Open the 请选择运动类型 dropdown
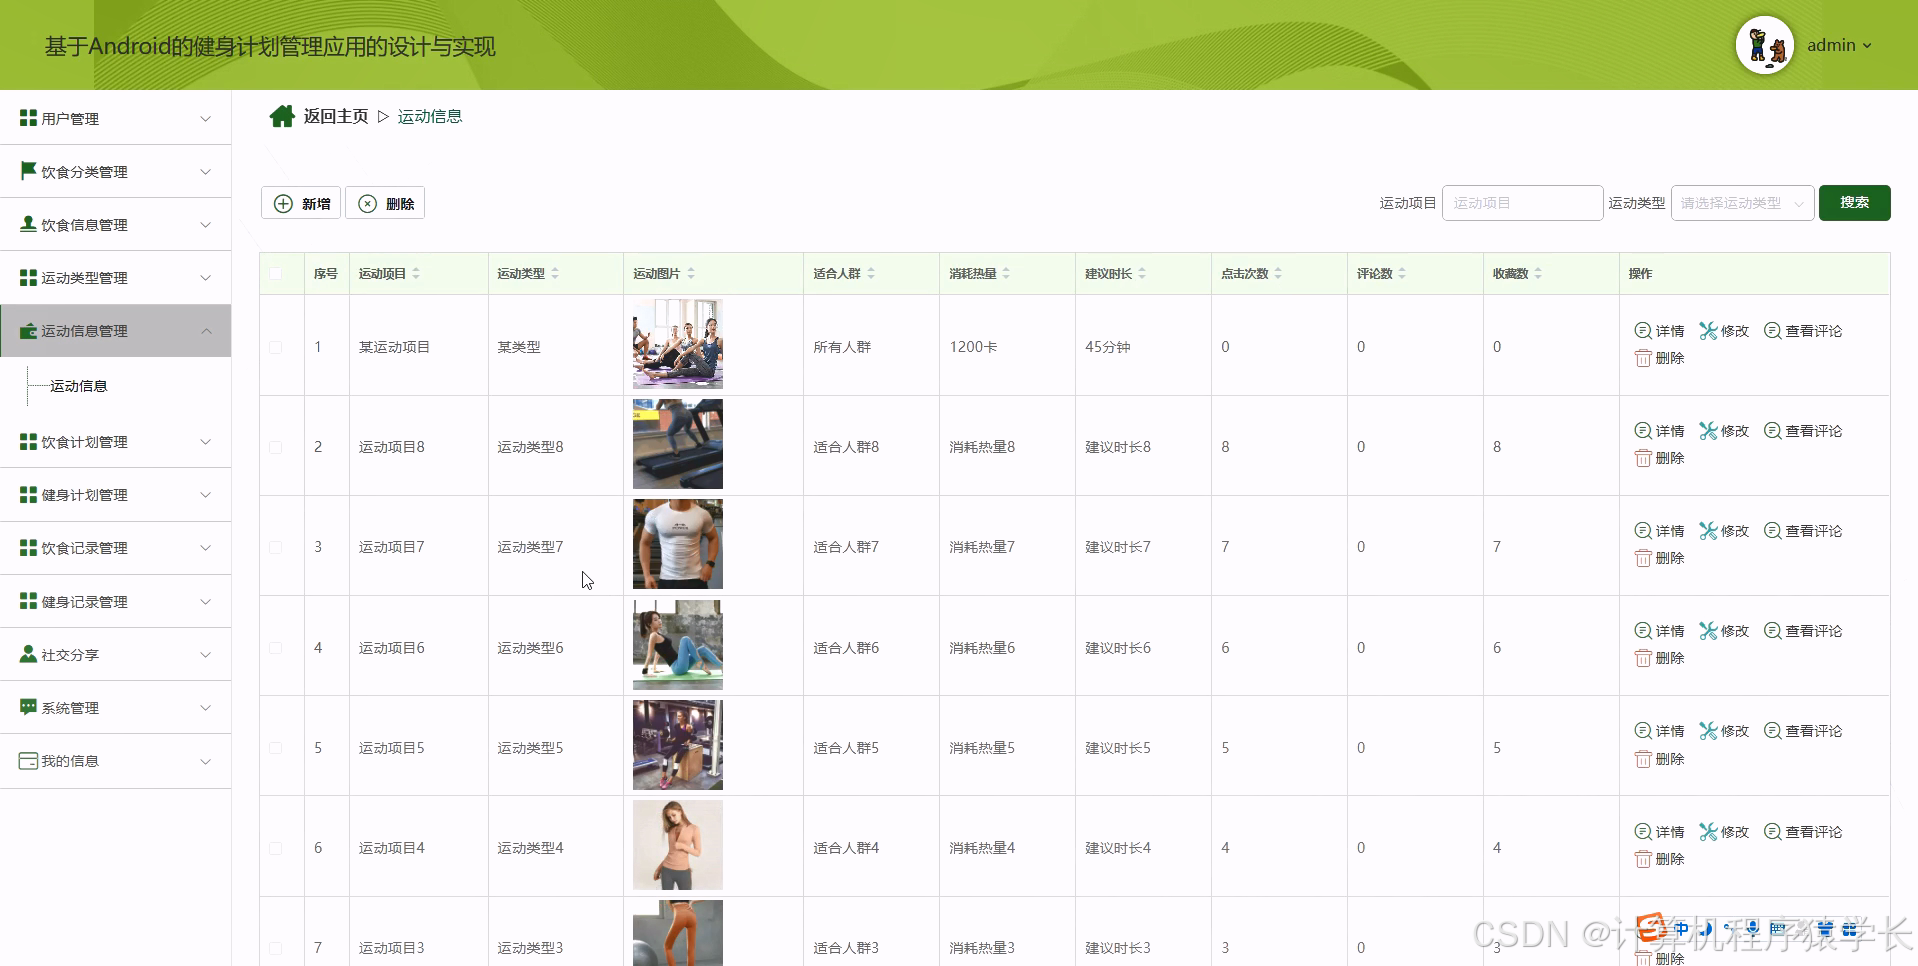This screenshot has width=1918, height=966. [x=1742, y=203]
